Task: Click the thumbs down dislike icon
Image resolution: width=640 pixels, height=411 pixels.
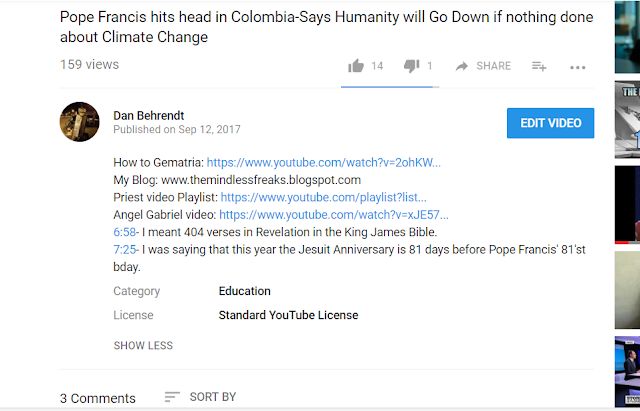Action: click(411, 66)
